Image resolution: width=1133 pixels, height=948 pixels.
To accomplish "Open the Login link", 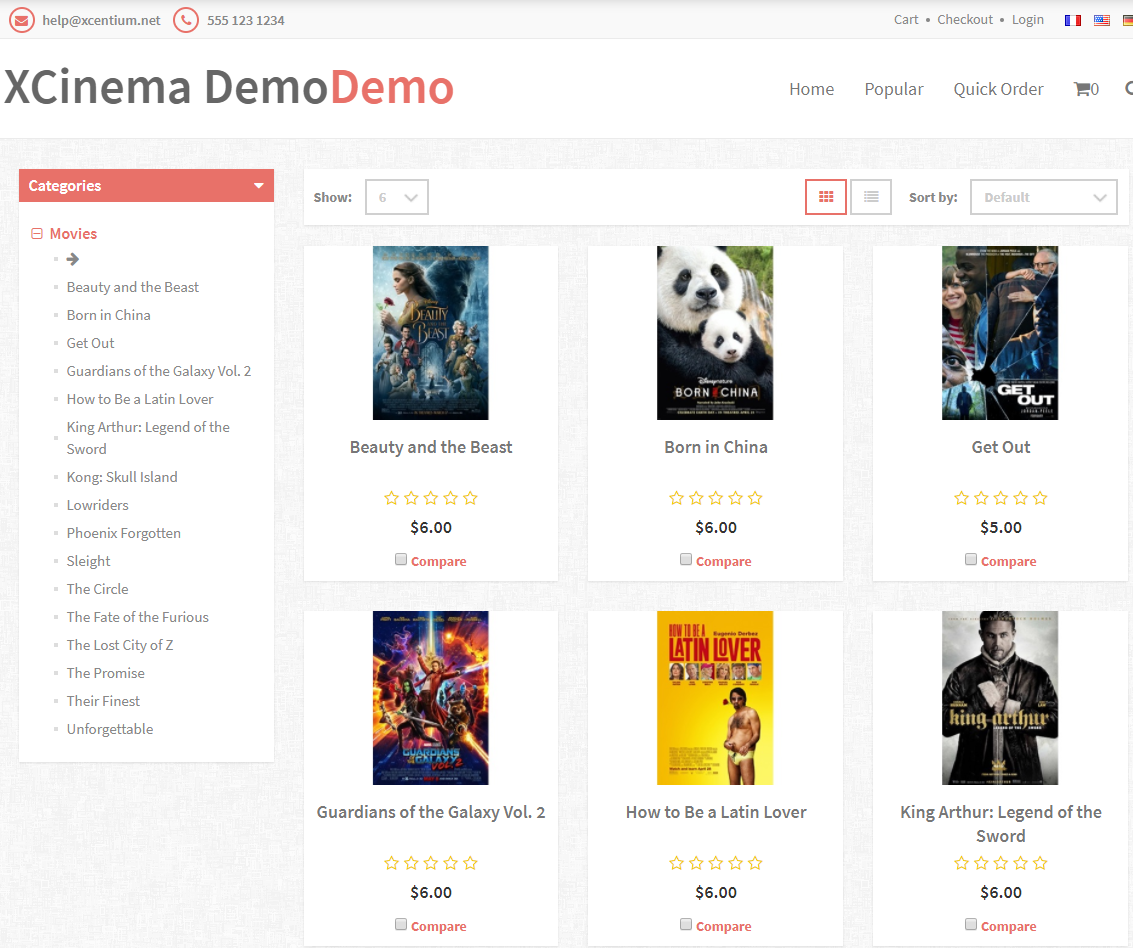I will coord(1028,20).
